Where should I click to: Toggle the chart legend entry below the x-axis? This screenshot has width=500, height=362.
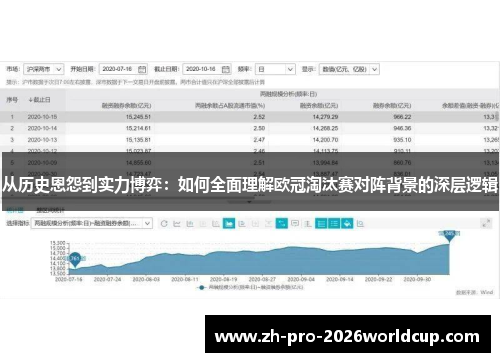251,287
